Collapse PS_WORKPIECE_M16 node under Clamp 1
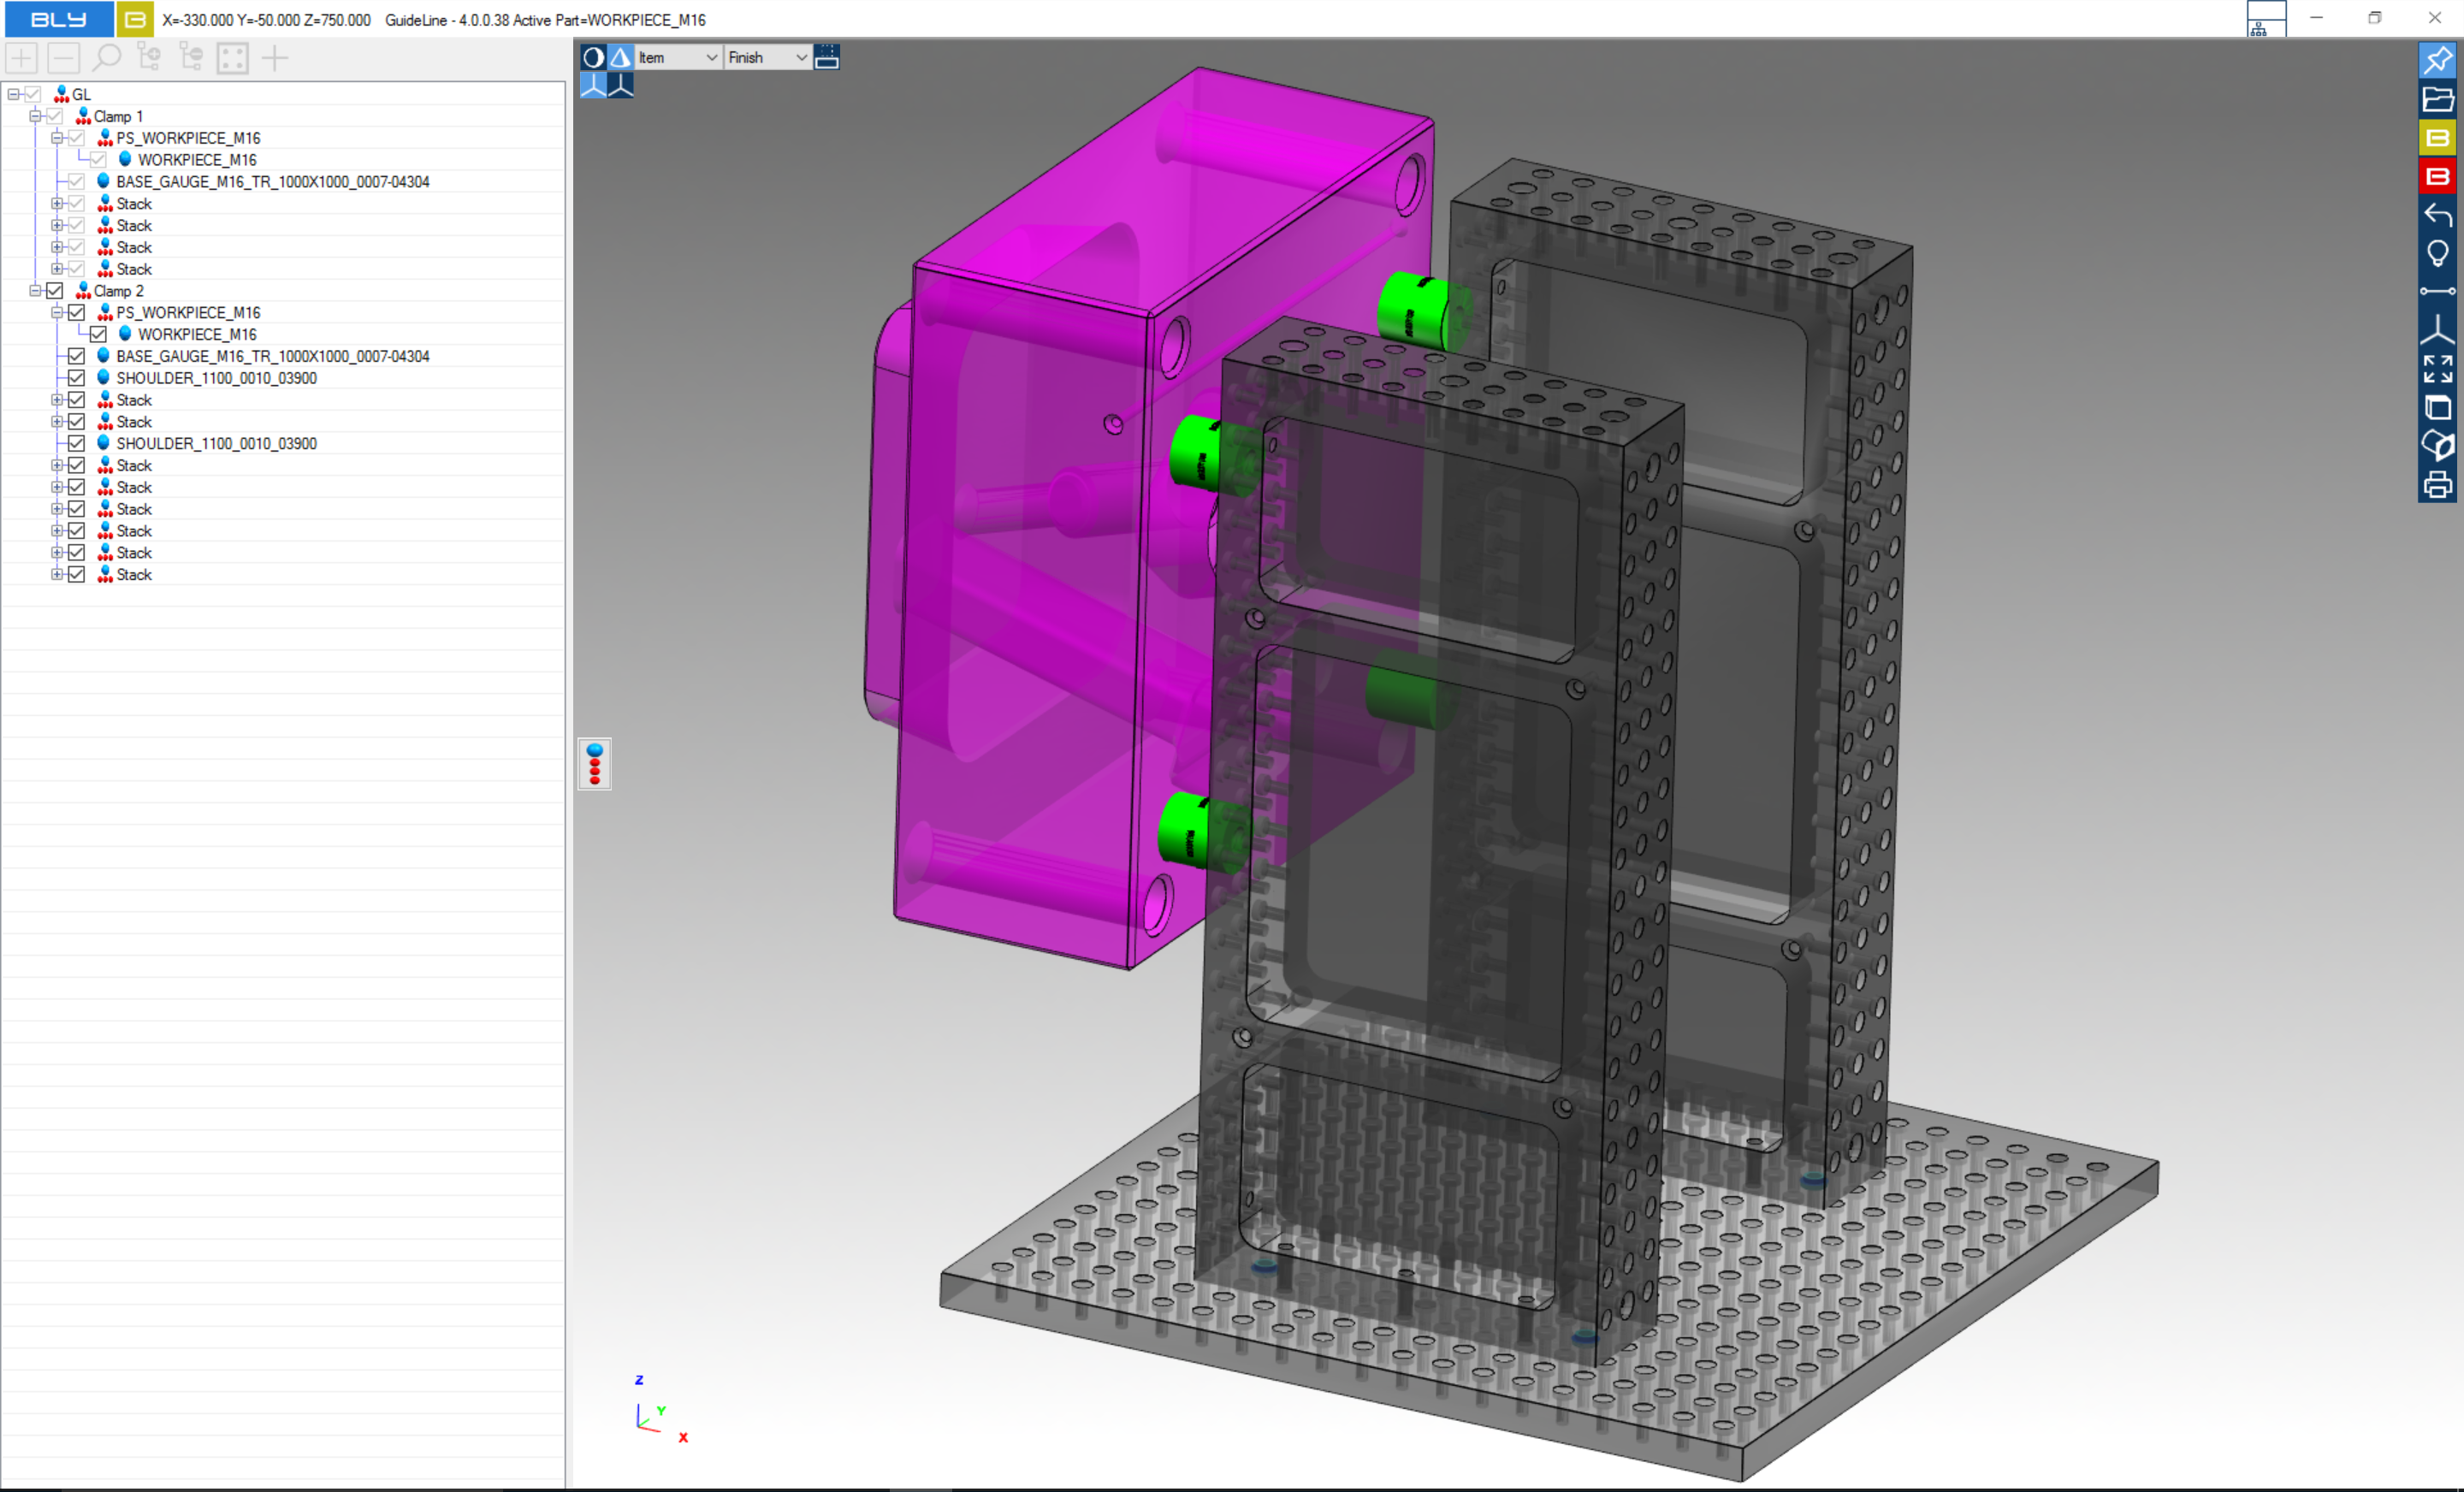Image resolution: width=2464 pixels, height=1492 pixels. [x=57, y=138]
